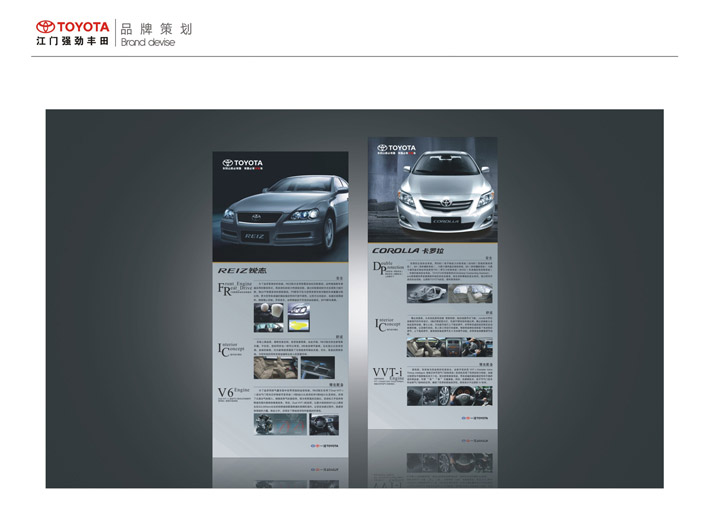Click the 'DP Double Protection' heading
Image resolution: width=709 pixels, height=530 pixels.
(x=388, y=267)
